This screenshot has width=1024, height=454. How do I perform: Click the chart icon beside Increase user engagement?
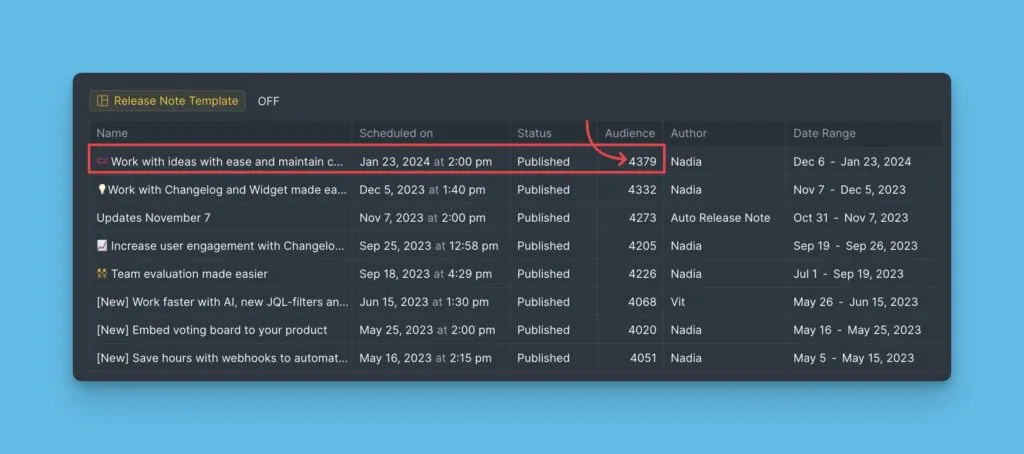point(102,245)
